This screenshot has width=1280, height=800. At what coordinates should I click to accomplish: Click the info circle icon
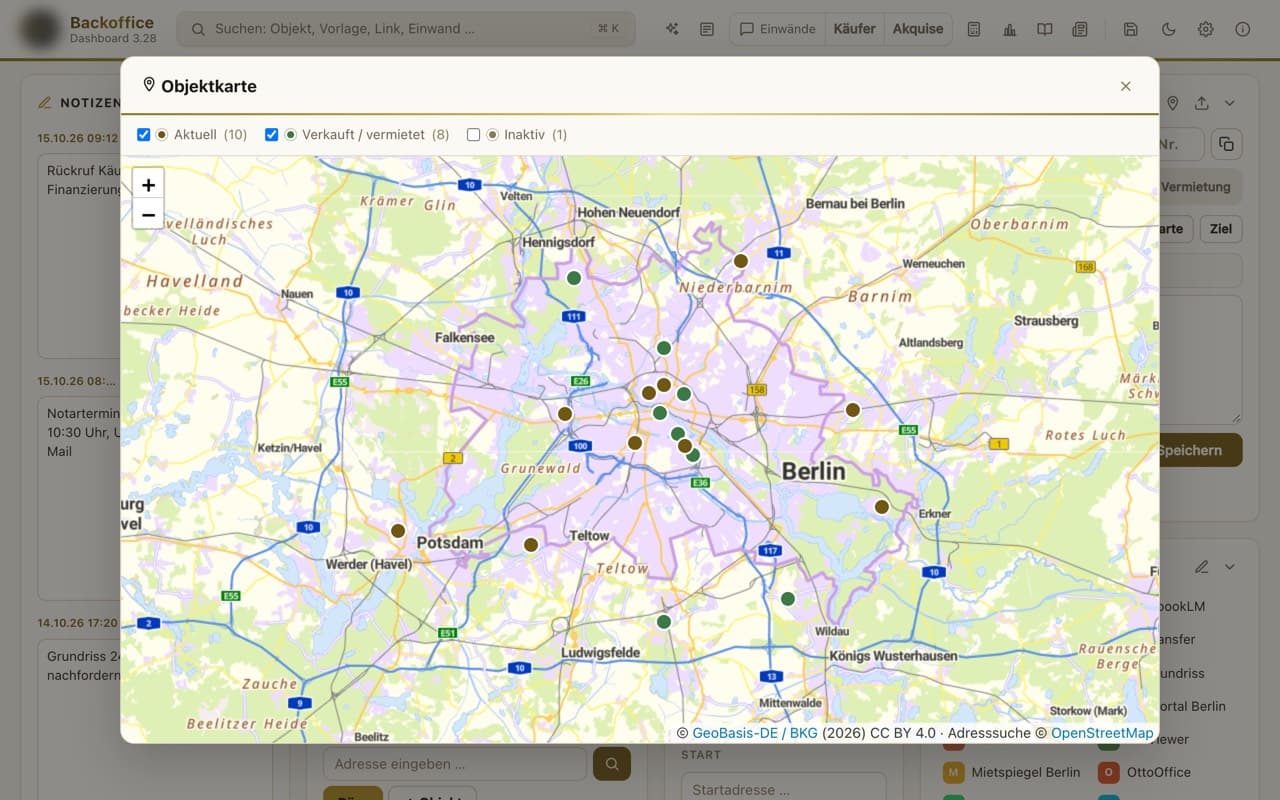[x=1243, y=29]
